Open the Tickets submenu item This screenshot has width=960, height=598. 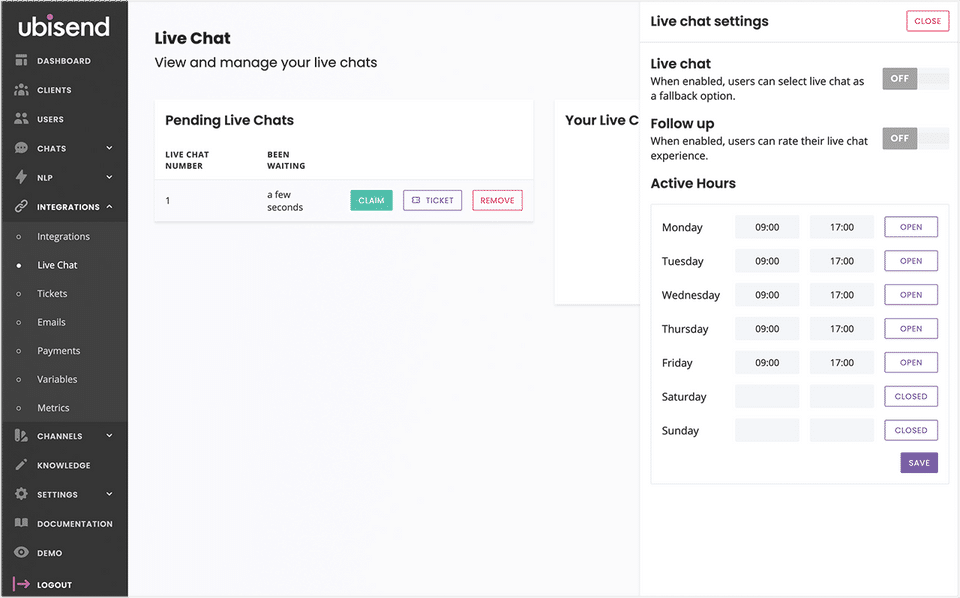(x=52, y=294)
